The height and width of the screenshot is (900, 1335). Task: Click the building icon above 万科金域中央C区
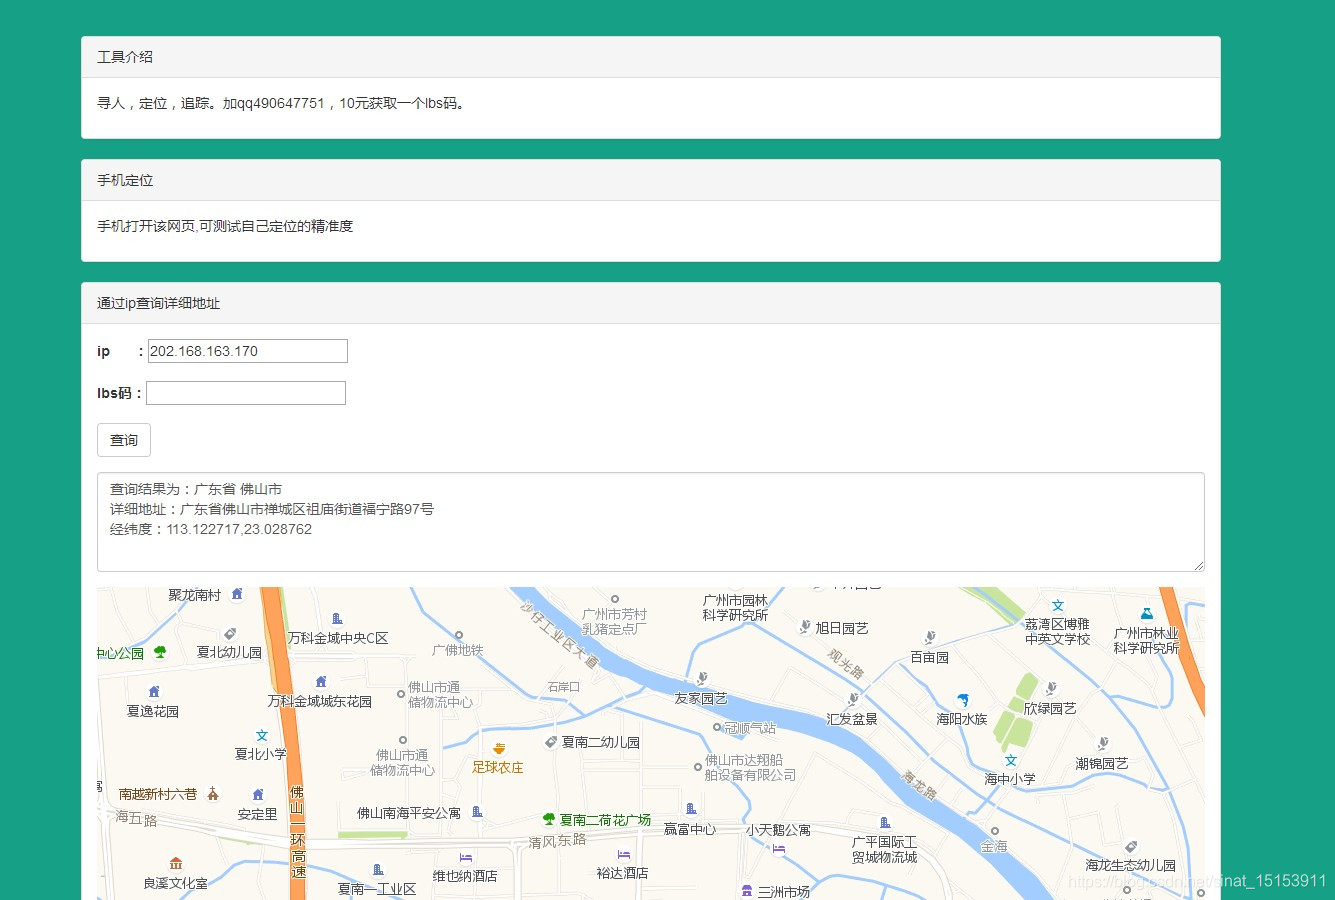click(x=337, y=619)
